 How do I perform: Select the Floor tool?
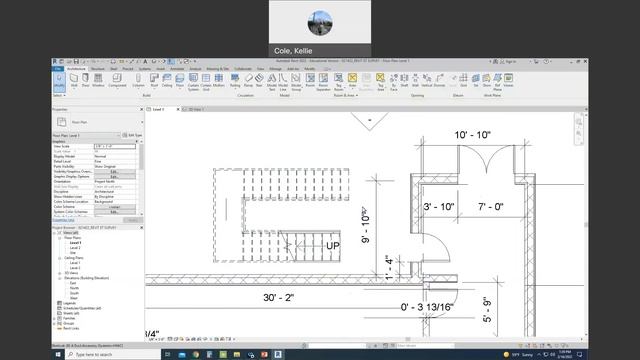pyautogui.click(x=180, y=80)
